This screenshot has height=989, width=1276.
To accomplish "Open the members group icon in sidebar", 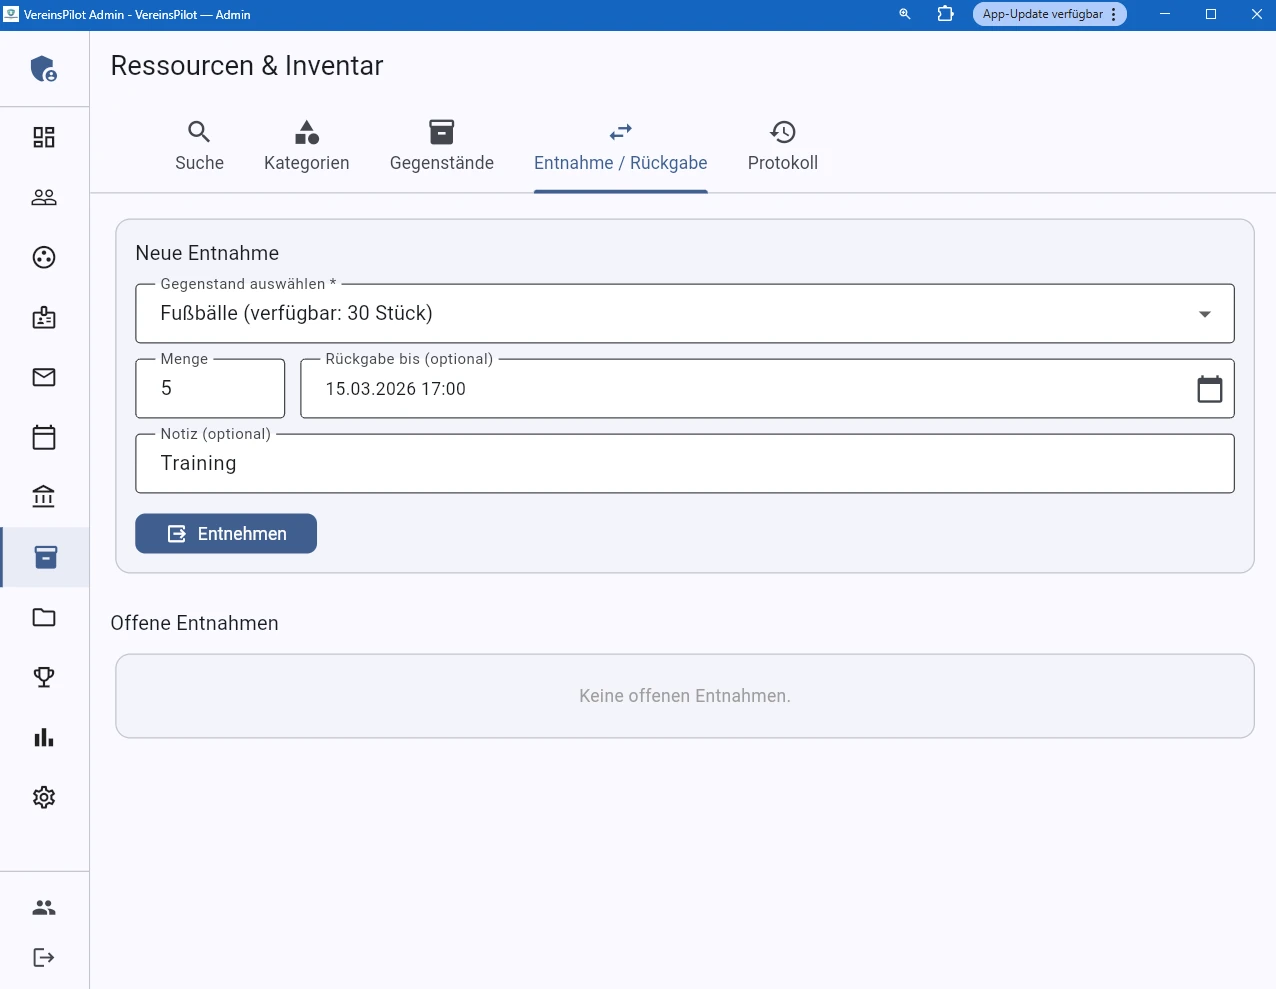I will [44, 197].
